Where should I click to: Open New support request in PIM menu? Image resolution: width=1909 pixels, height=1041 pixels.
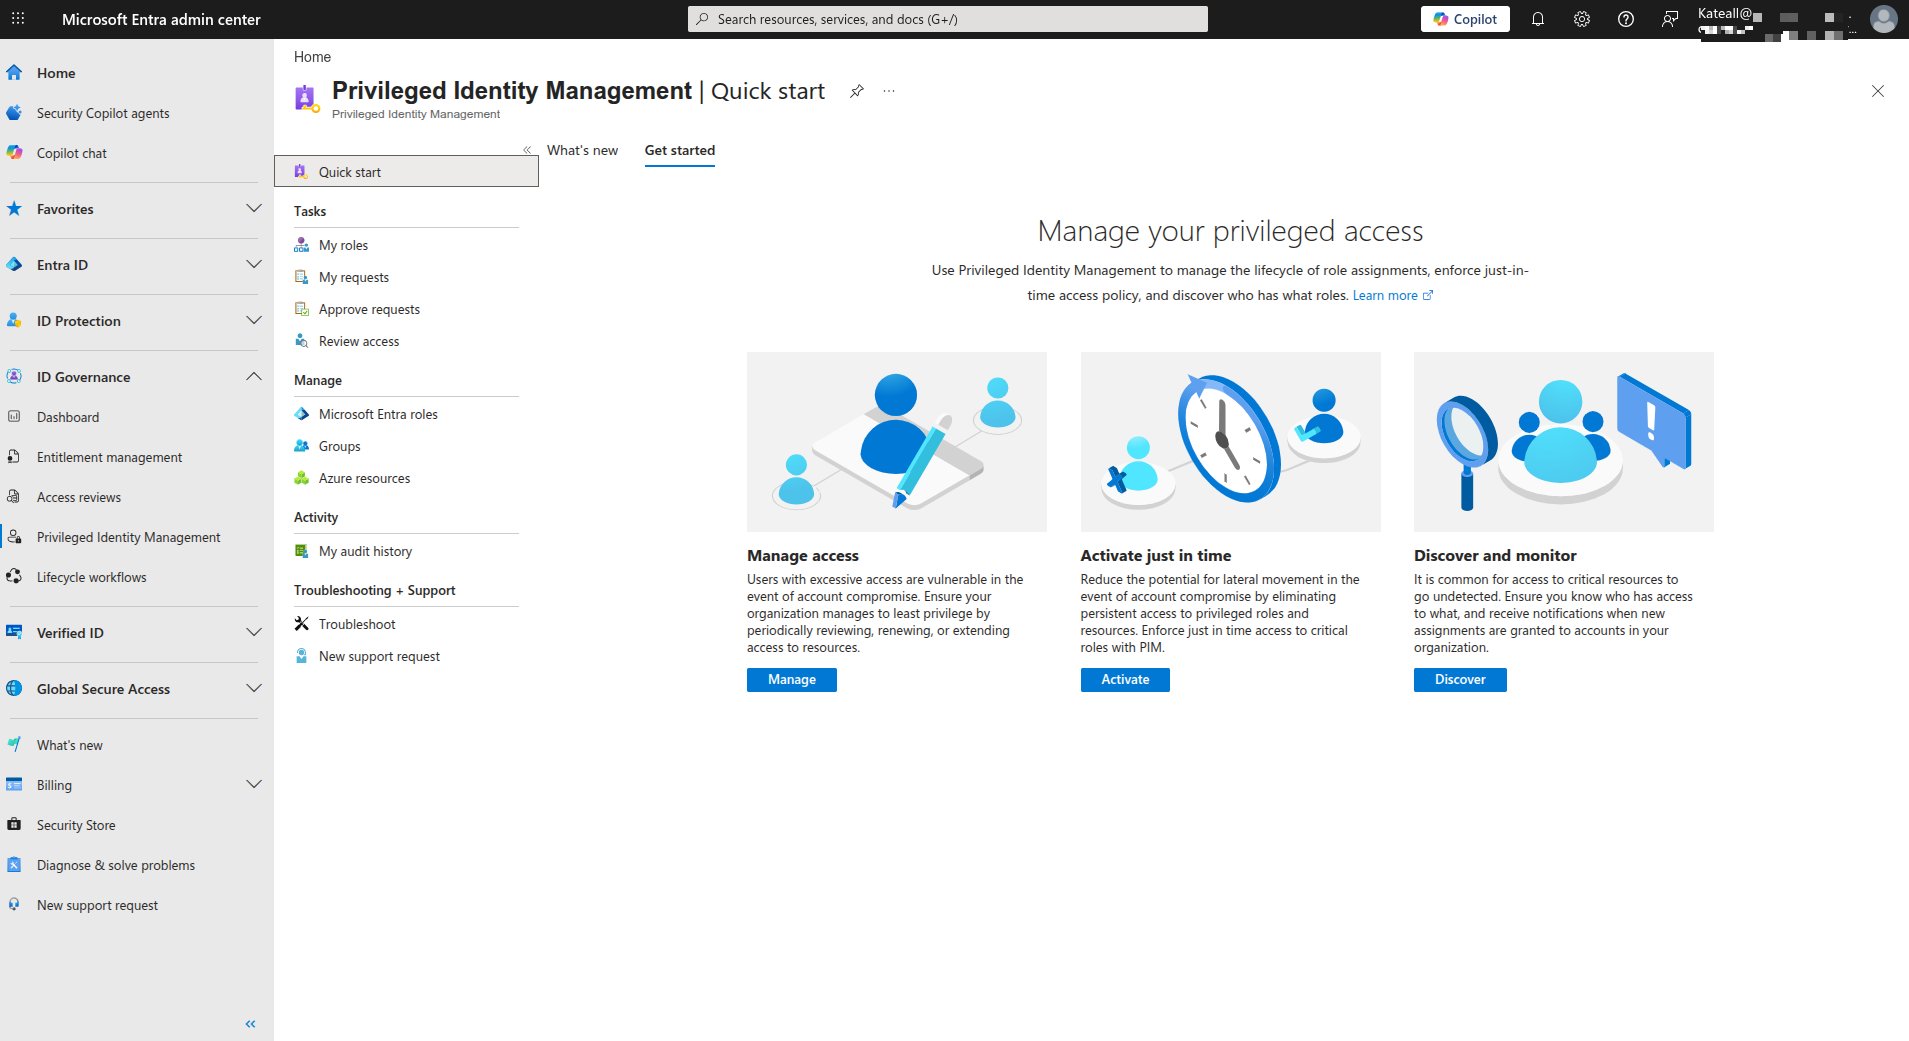[x=379, y=656]
